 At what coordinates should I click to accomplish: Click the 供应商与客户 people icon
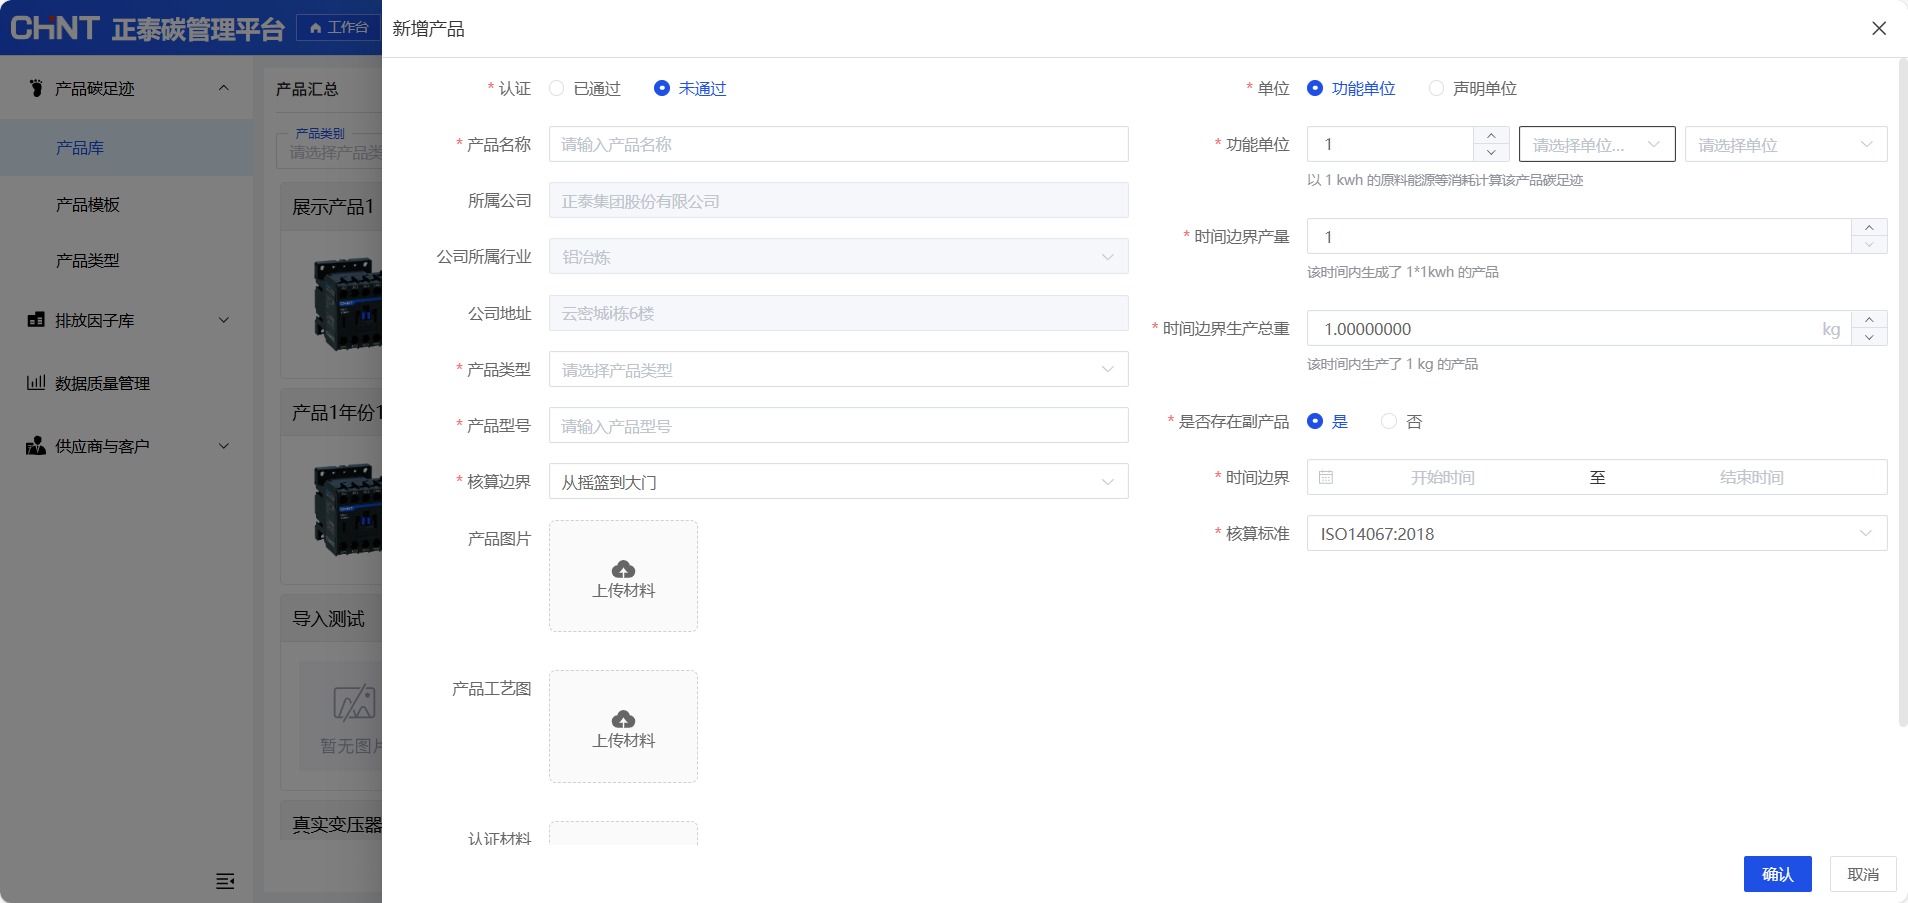pos(36,445)
